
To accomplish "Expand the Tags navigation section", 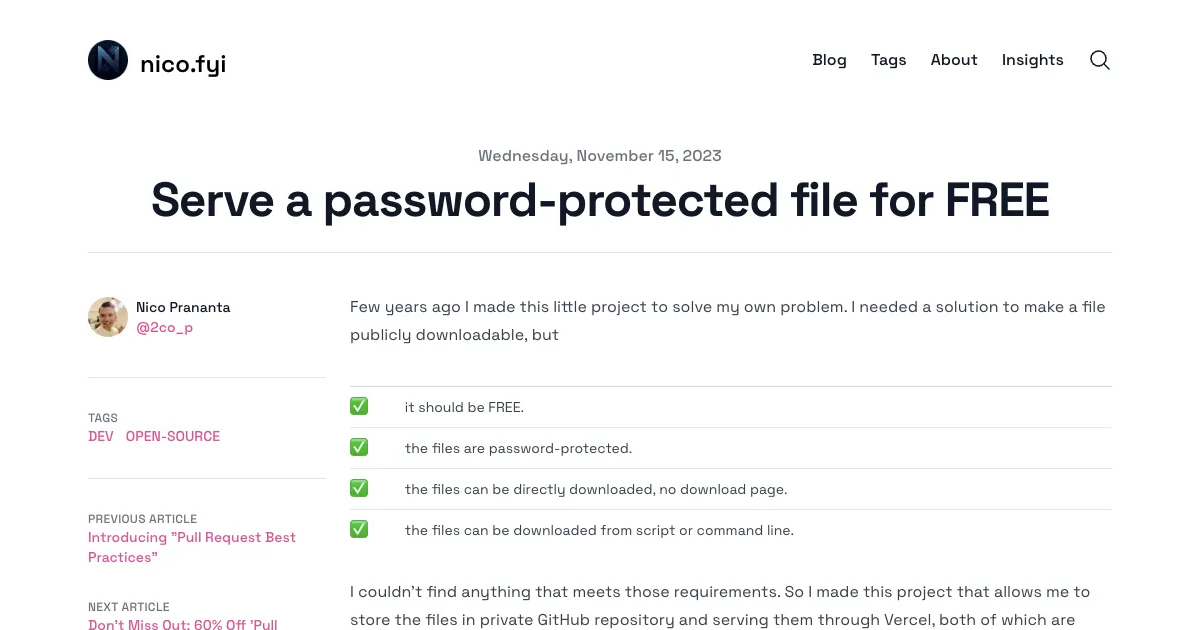I will point(888,60).
